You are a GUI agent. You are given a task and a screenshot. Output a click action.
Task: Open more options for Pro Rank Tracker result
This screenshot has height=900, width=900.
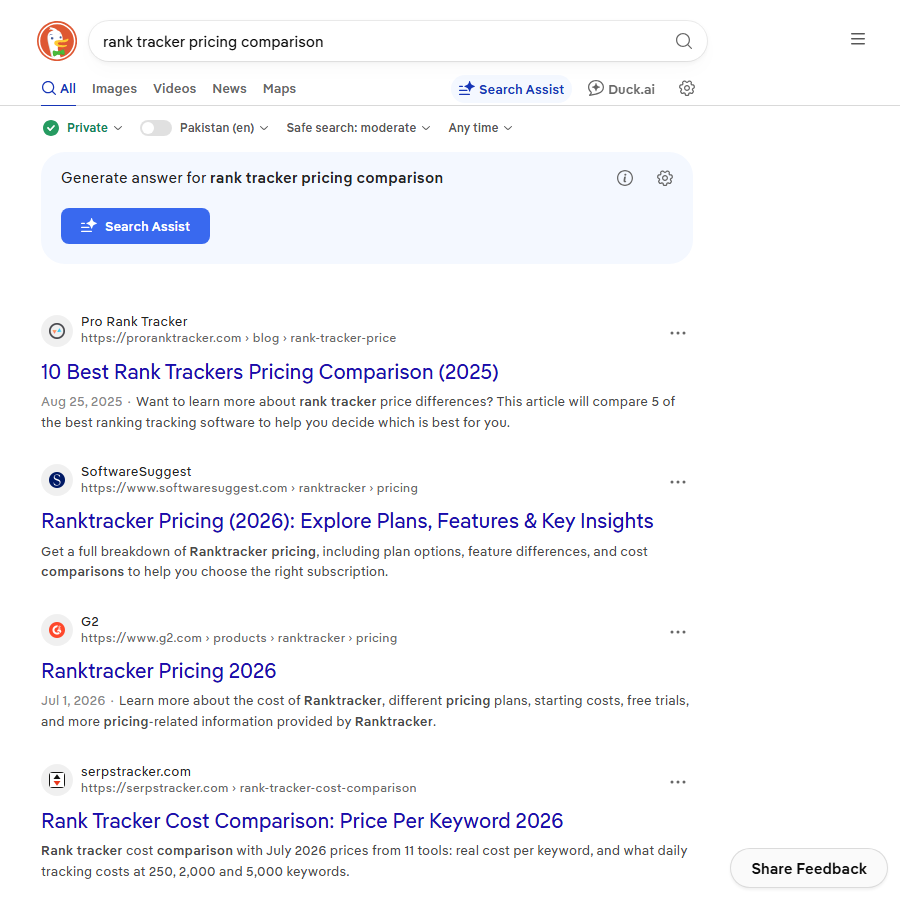[x=678, y=333]
